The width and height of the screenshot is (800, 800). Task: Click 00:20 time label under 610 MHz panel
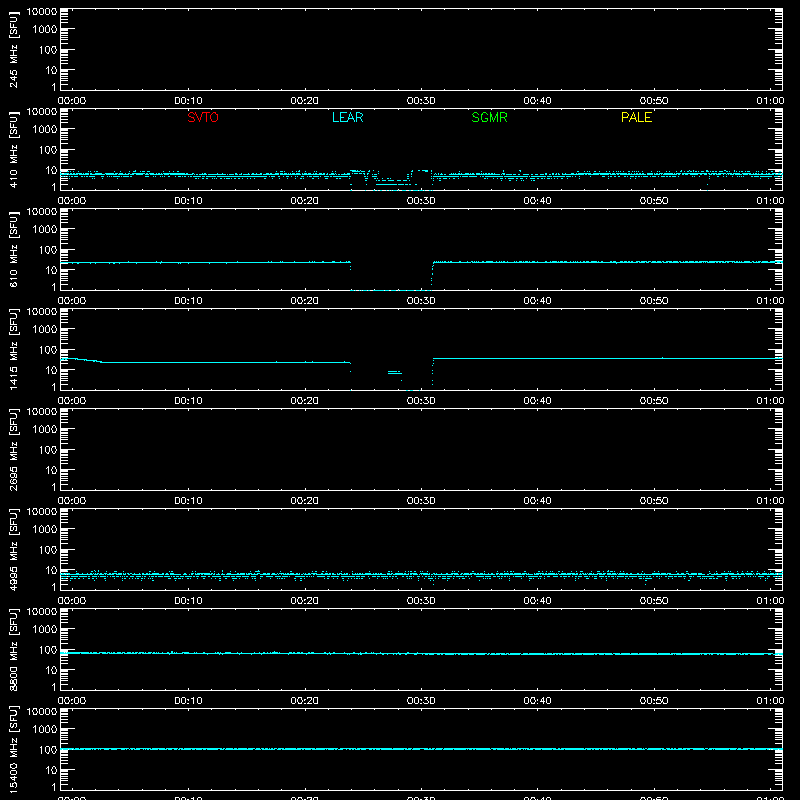click(305, 301)
